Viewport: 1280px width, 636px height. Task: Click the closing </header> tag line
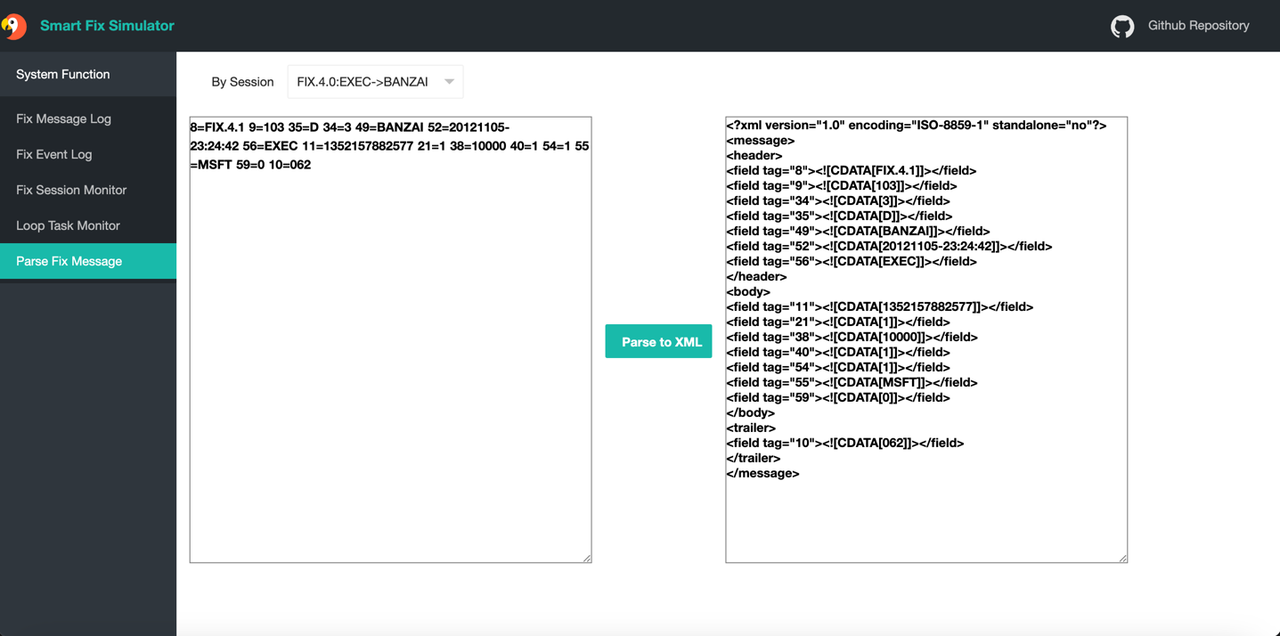pyautogui.click(x=757, y=276)
